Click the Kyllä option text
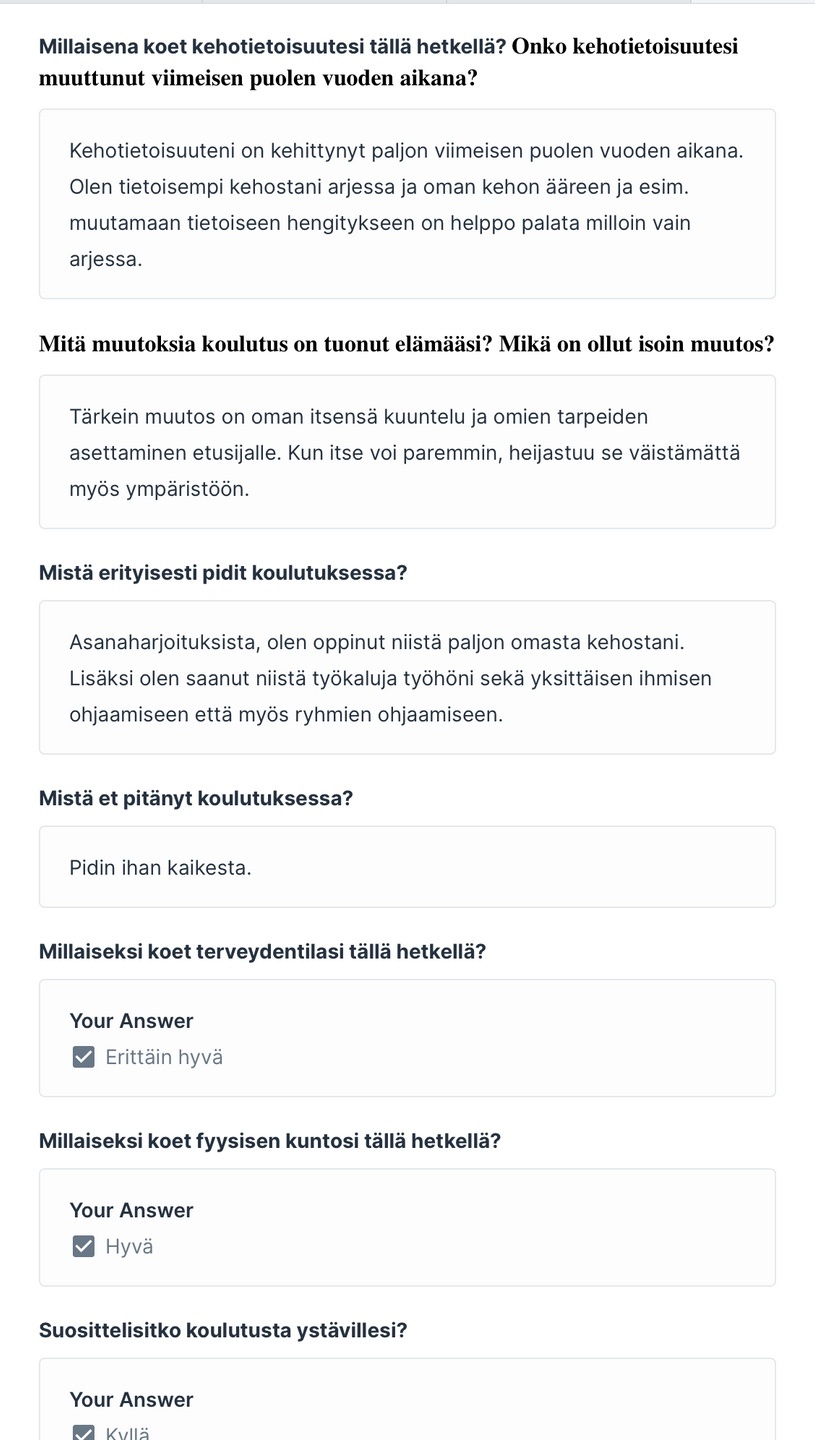 (127, 1433)
